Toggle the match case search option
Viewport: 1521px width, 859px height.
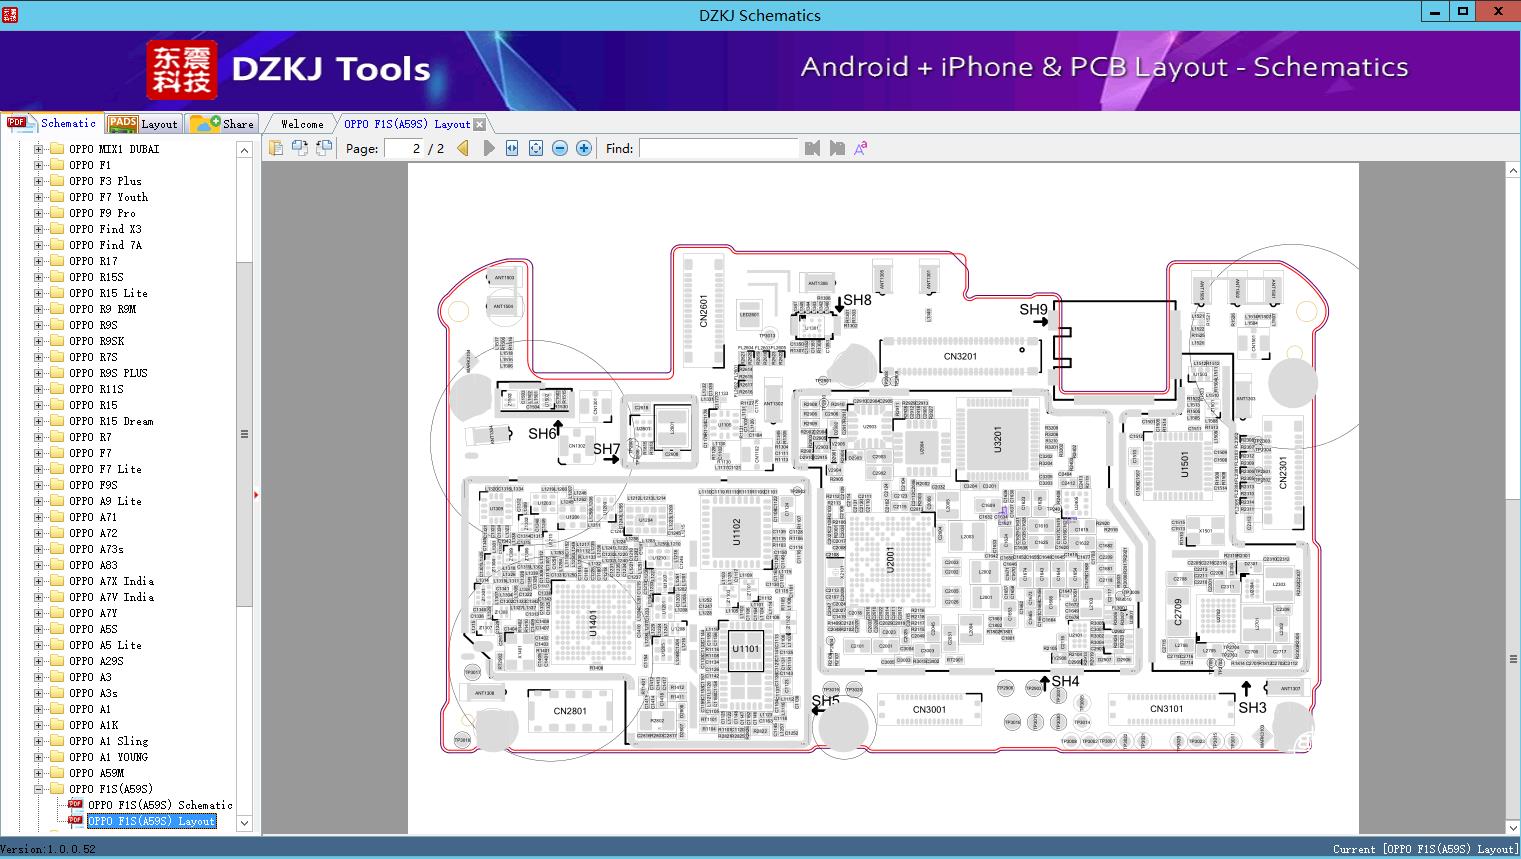860,148
